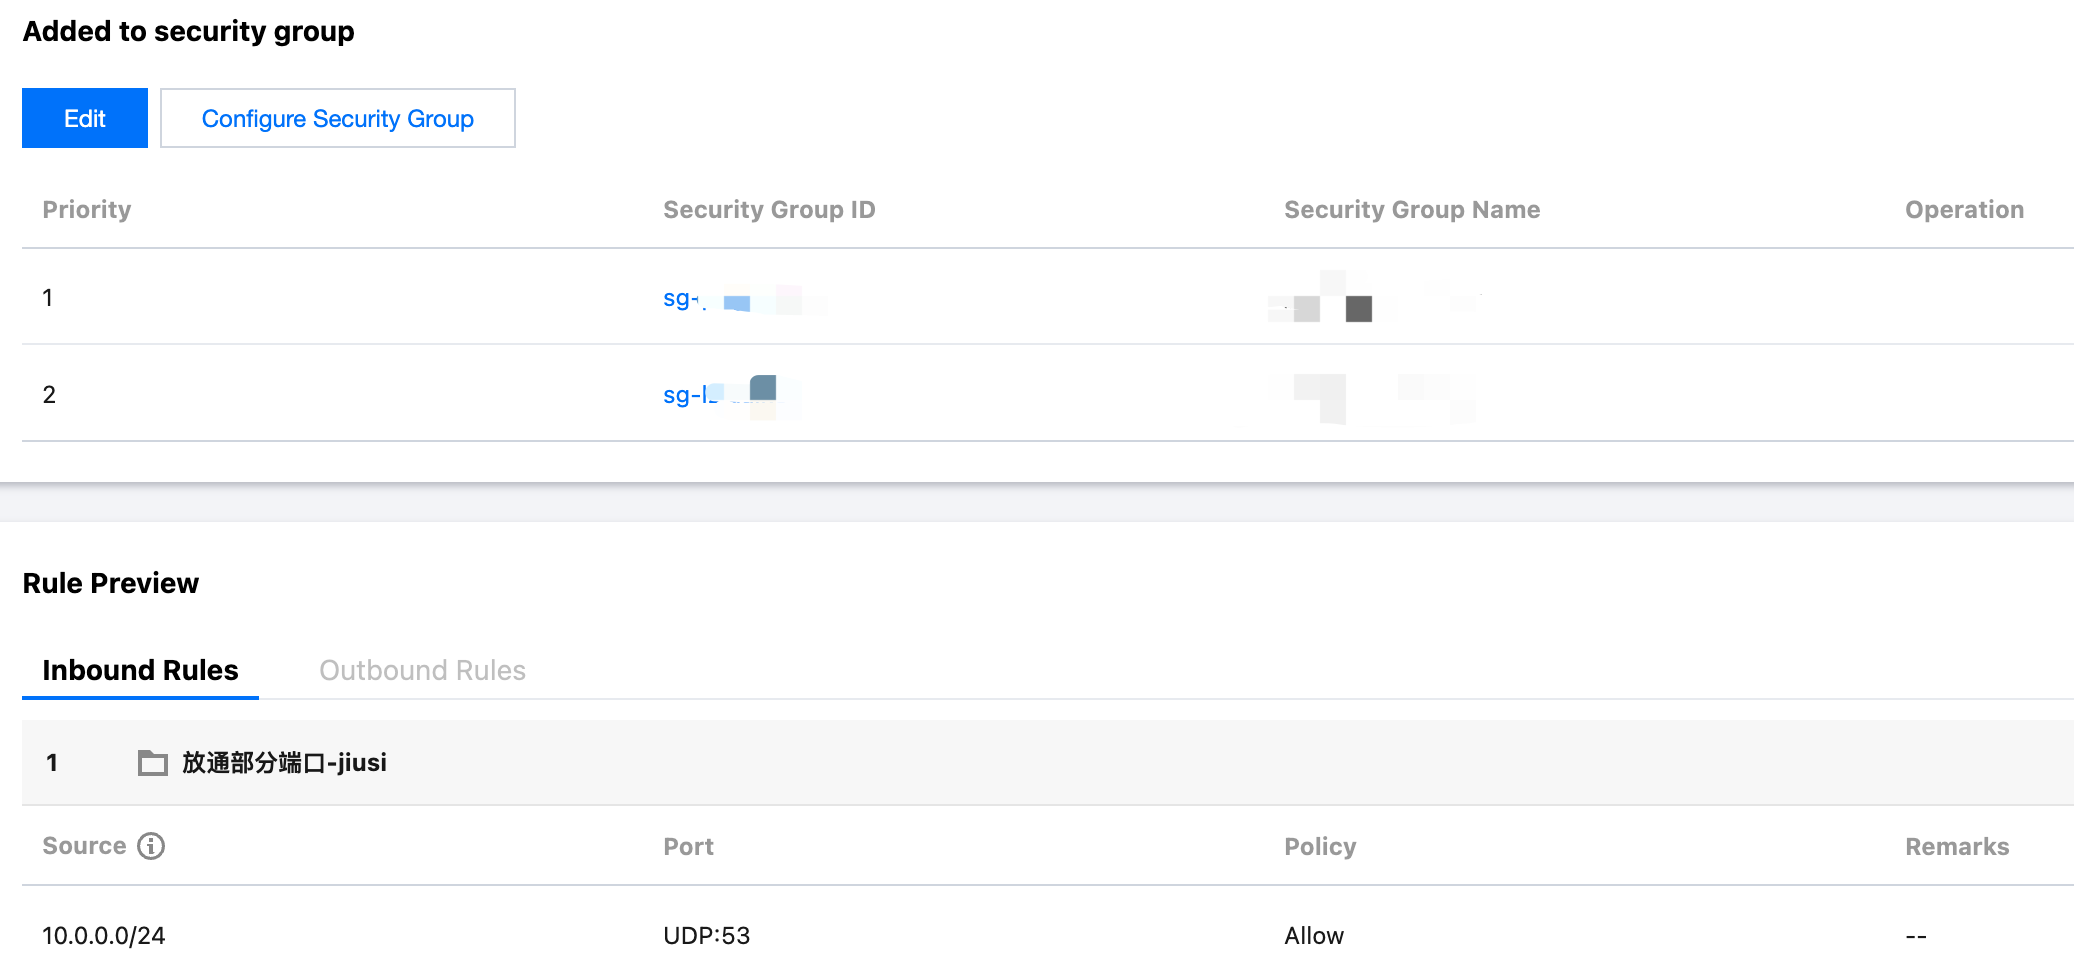Image resolution: width=2074 pixels, height=974 pixels.
Task: Expand the 放通部分端口-jiusi rule group
Action: pos(284,763)
